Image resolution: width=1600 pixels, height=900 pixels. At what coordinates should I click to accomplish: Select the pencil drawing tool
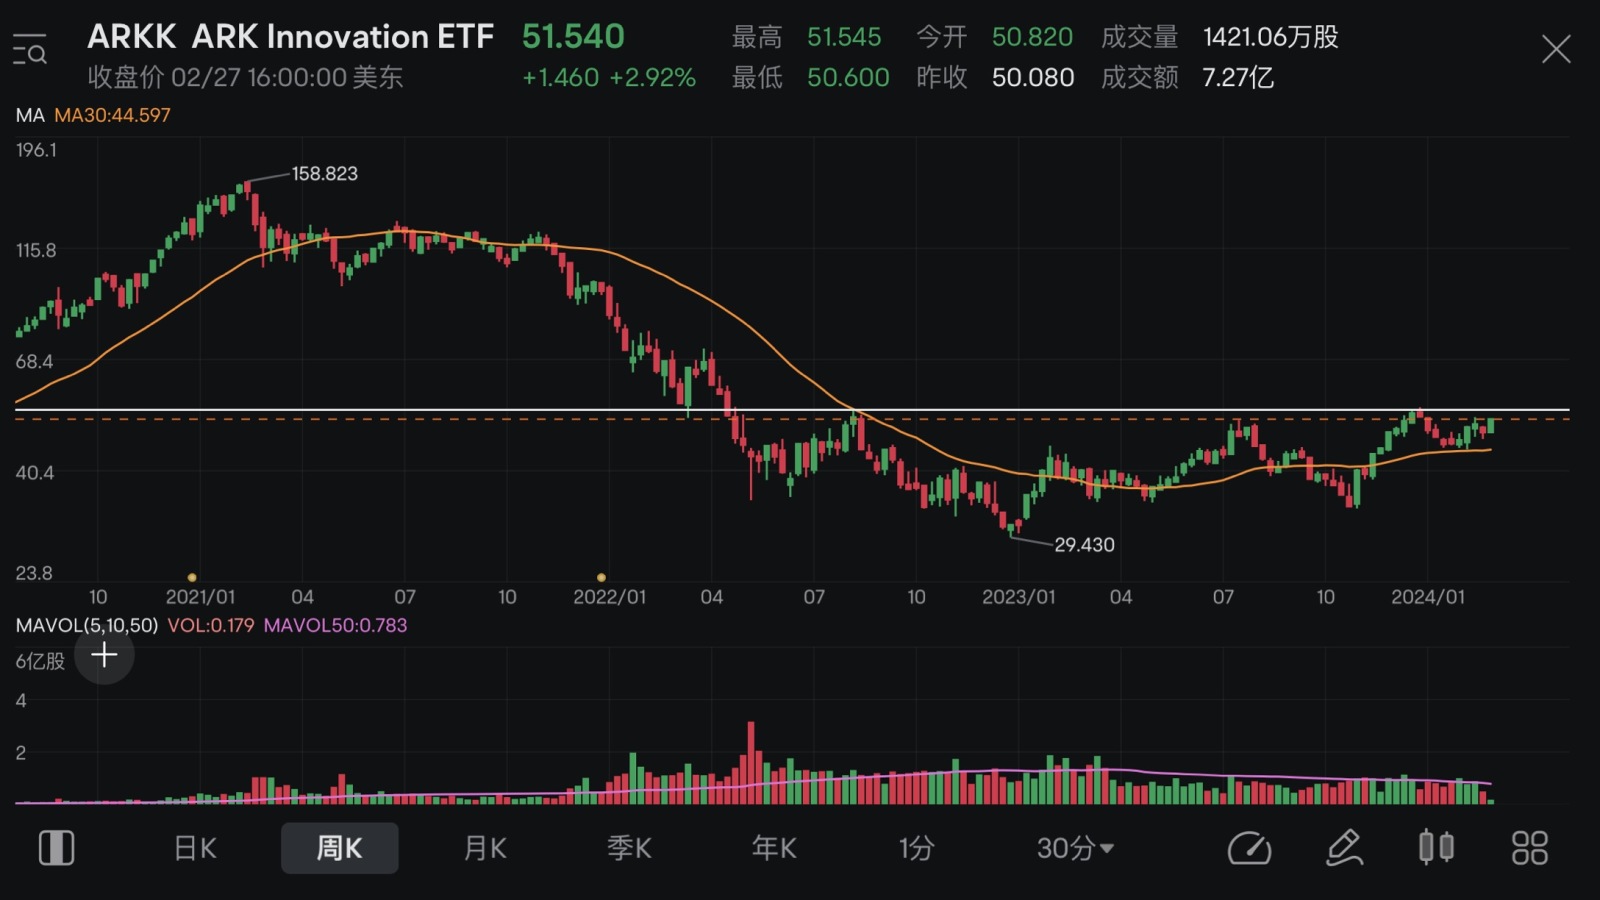pos(1344,848)
